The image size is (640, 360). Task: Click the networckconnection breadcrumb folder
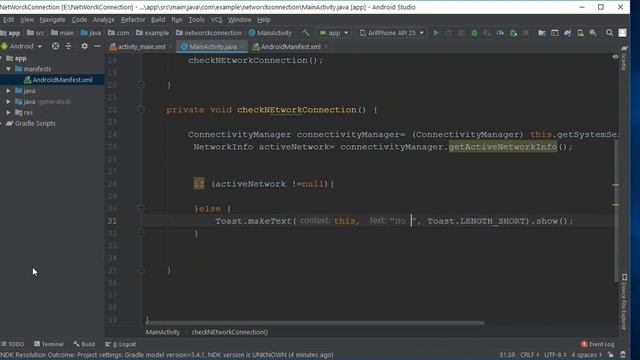pyautogui.click(x=209, y=33)
